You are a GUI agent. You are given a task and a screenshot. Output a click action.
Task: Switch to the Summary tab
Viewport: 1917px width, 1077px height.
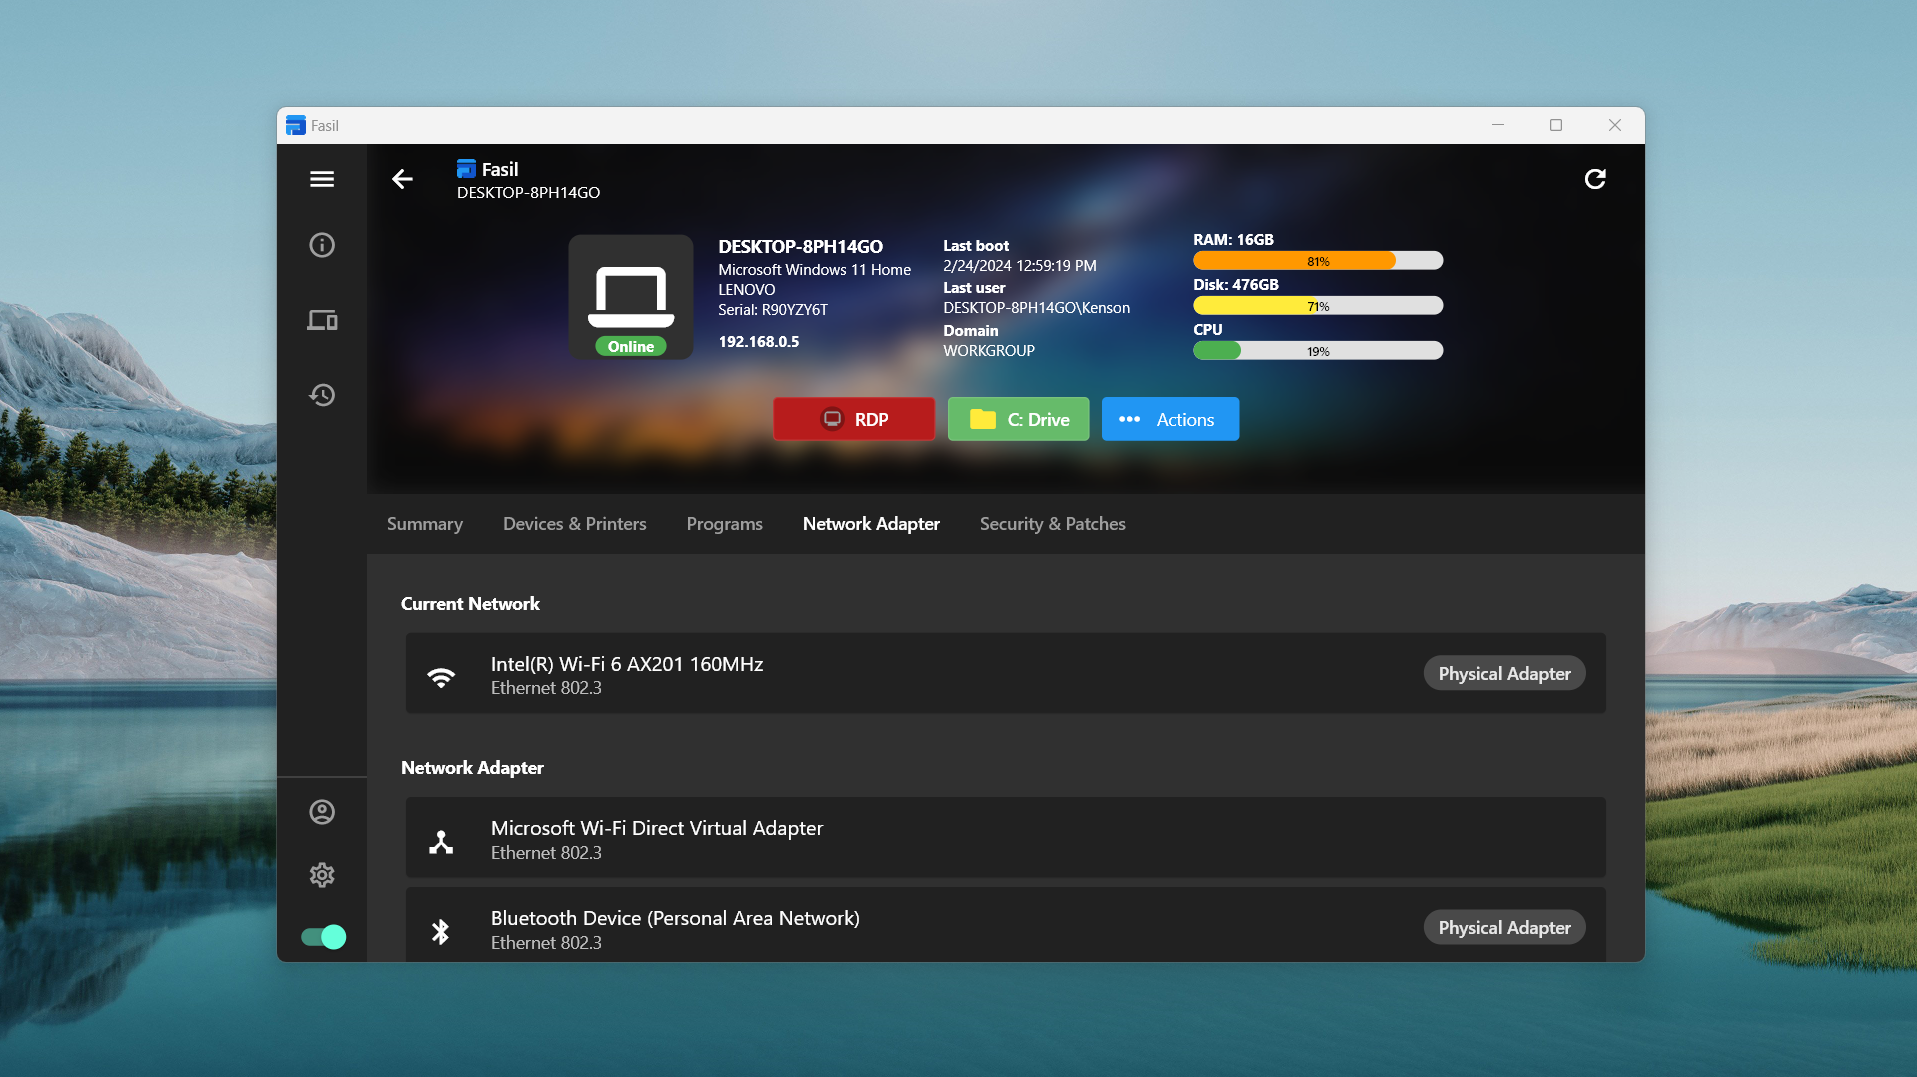coord(425,524)
